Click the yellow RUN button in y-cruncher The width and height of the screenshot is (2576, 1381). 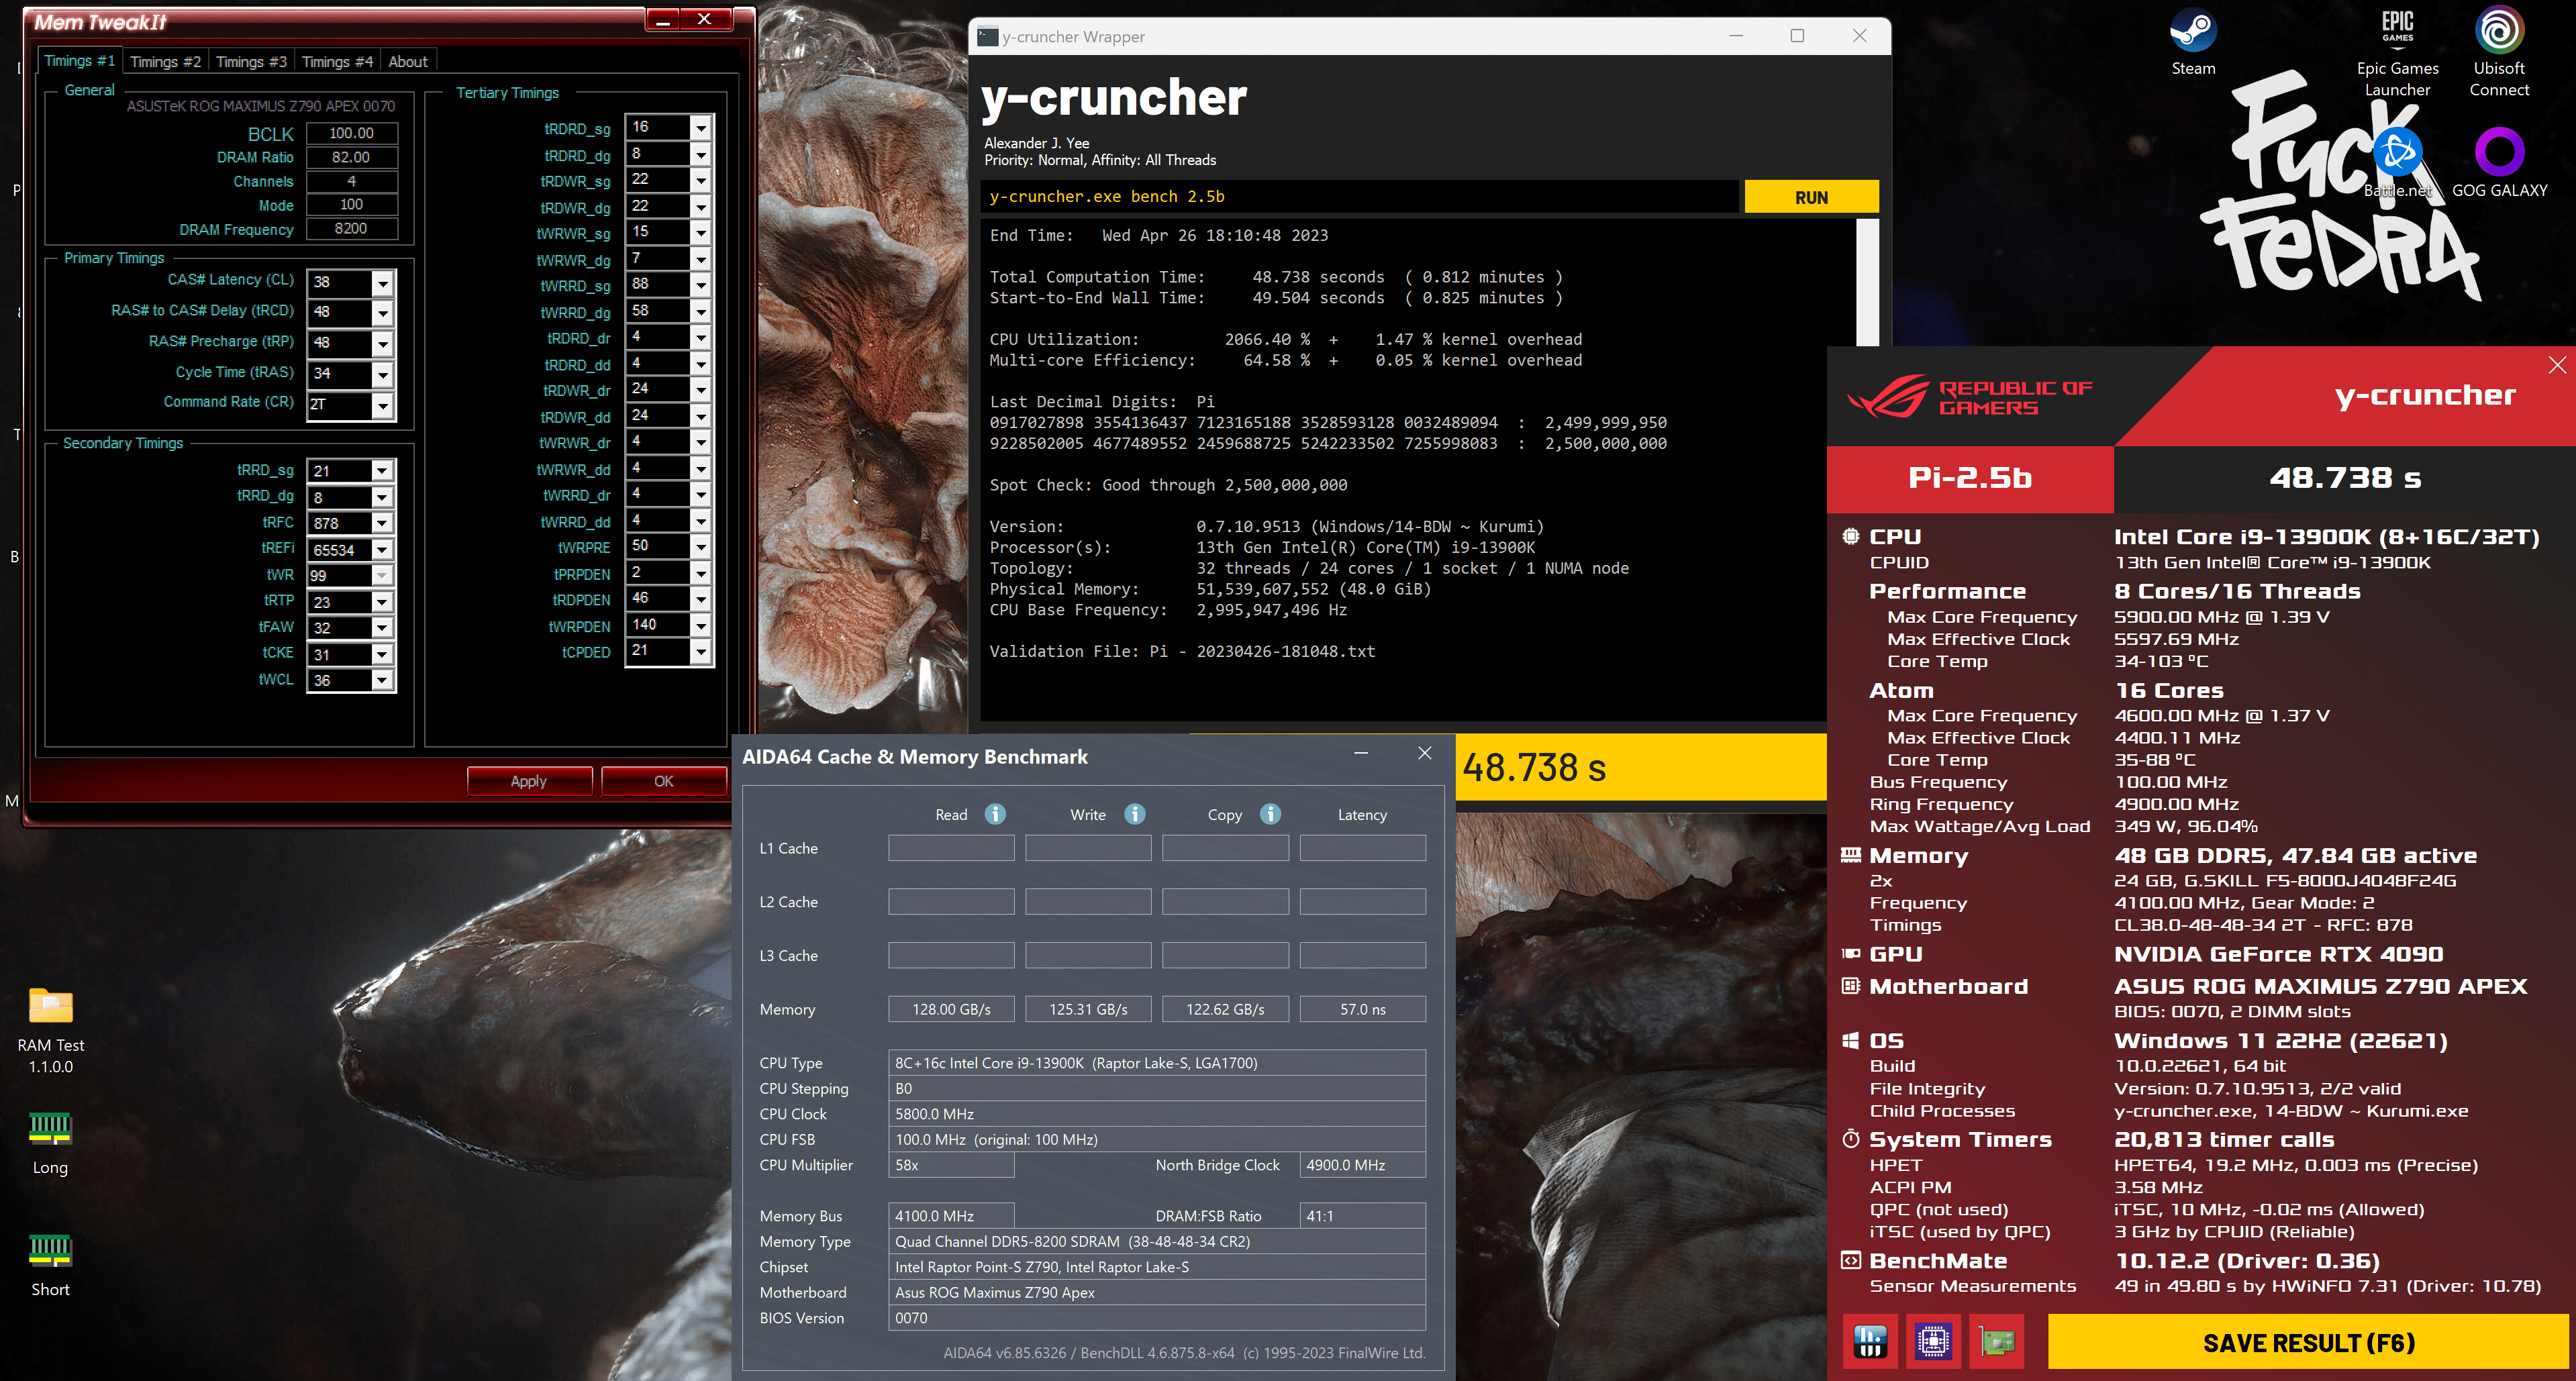[x=1811, y=197]
